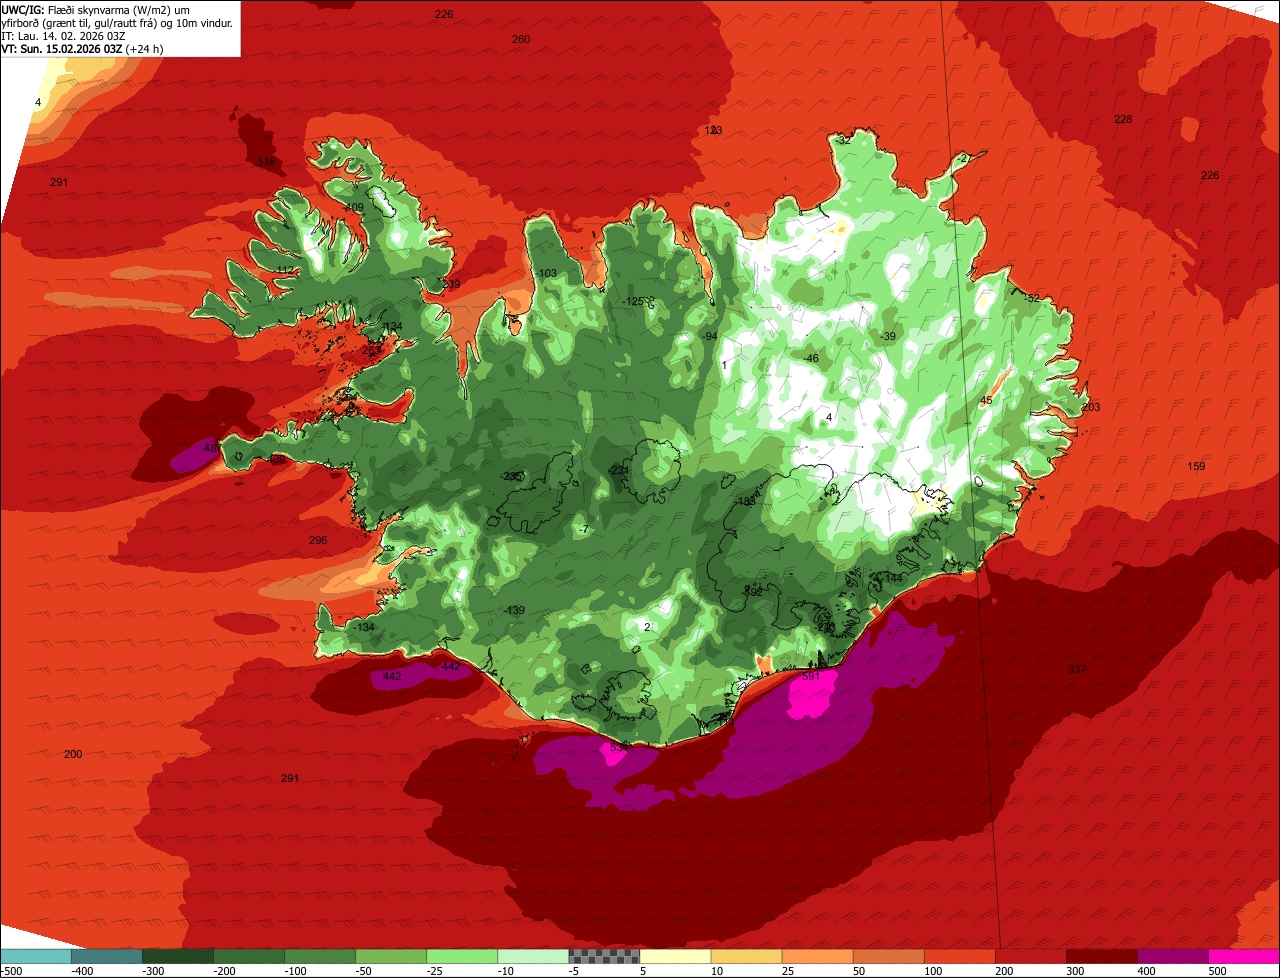Click the -52 value on the east coast
Viewport: 1280px width, 978px height.
[1031, 299]
